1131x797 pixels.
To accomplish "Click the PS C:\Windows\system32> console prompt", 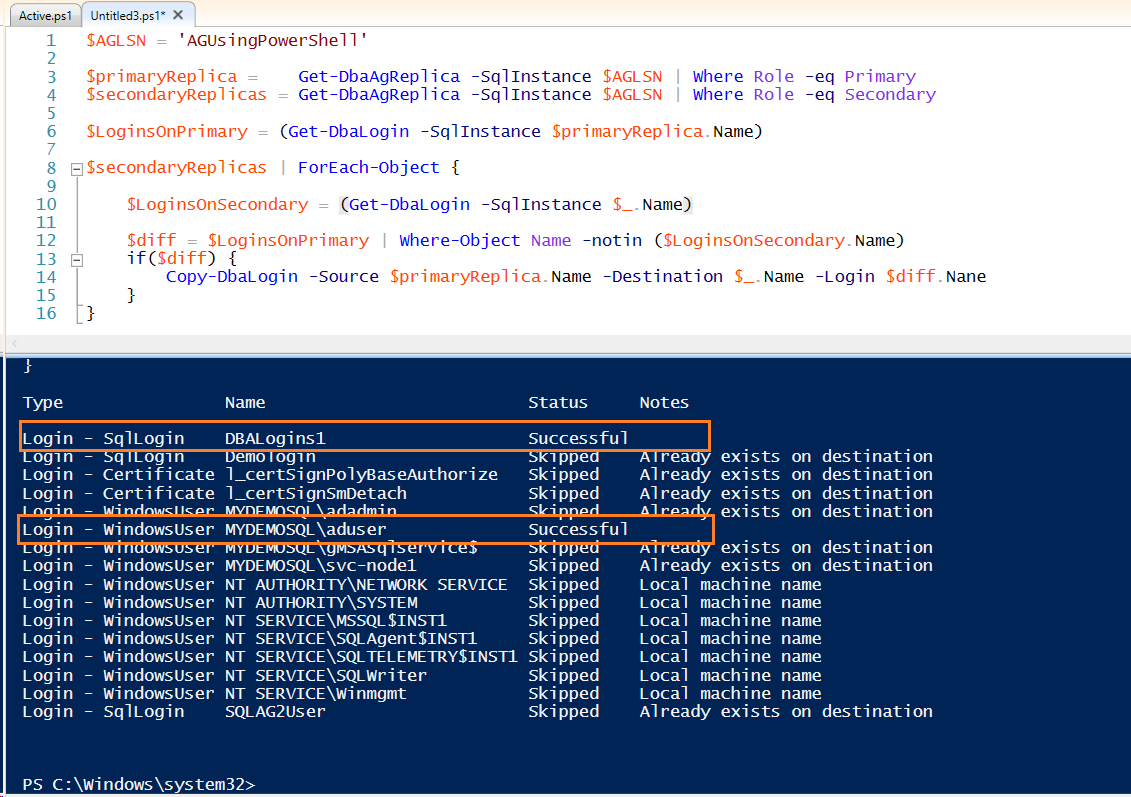I will 138,784.
